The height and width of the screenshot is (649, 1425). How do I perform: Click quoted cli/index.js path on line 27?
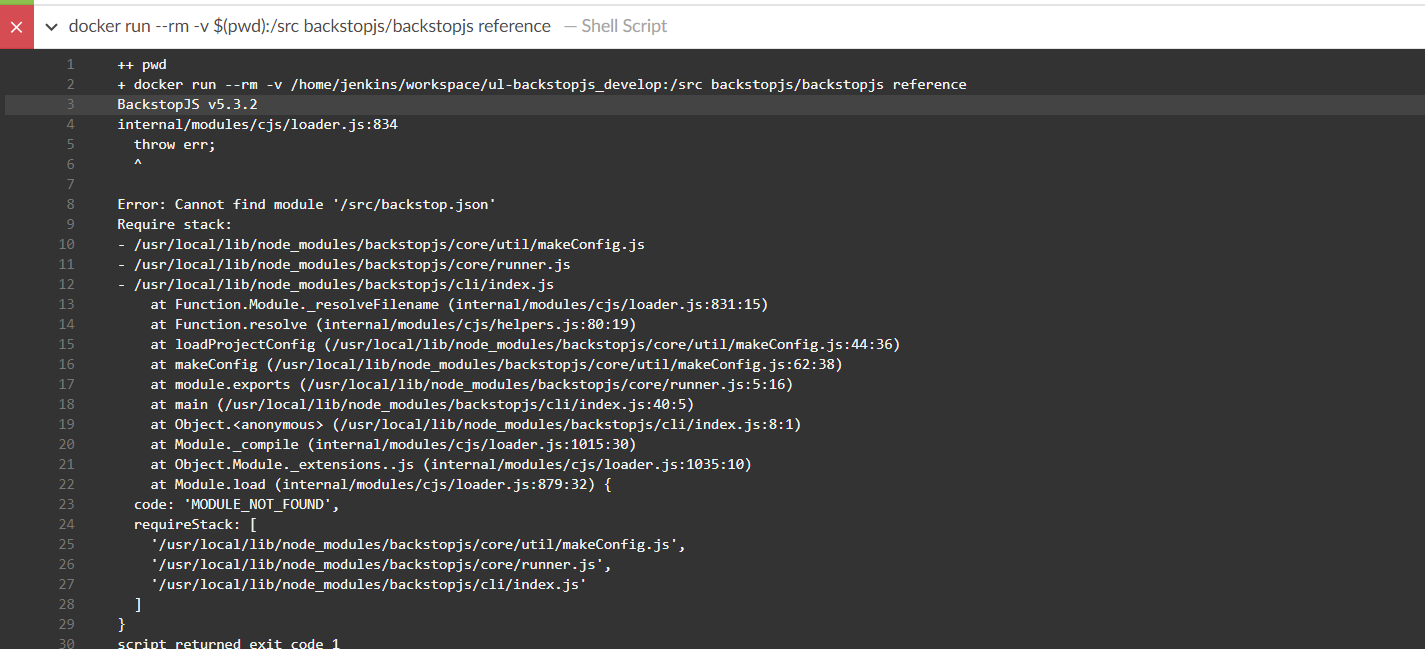pos(369,584)
